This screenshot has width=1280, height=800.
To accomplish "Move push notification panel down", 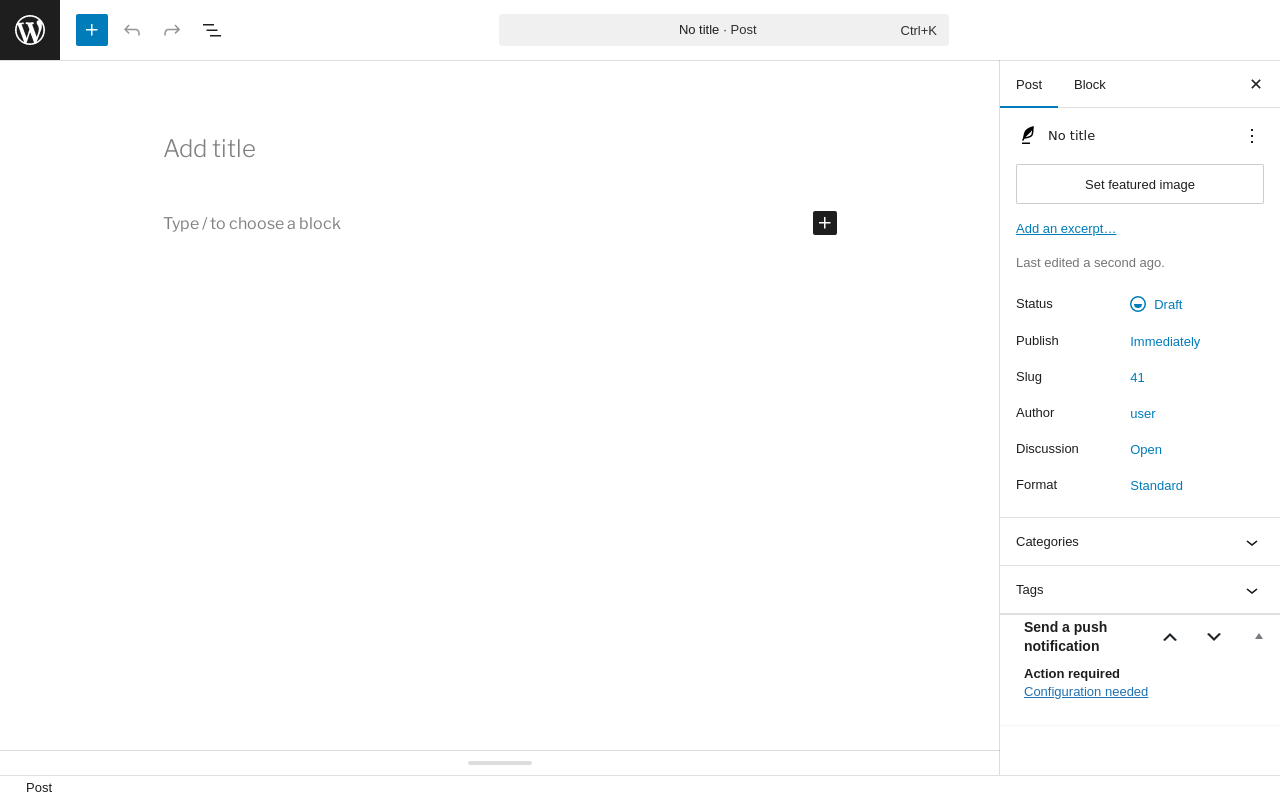I will (x=1214, y=637).
